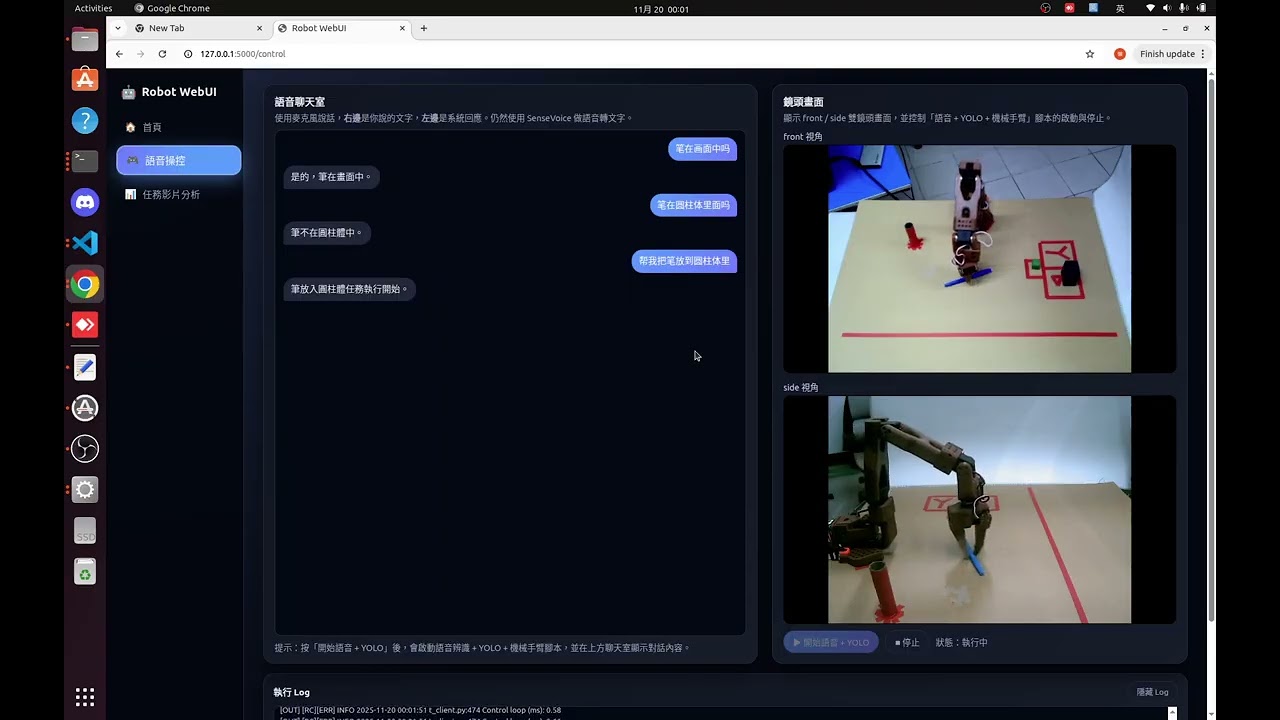
Task: Open 任務影片分析 in the sidebar
Action: click(178, 194)
